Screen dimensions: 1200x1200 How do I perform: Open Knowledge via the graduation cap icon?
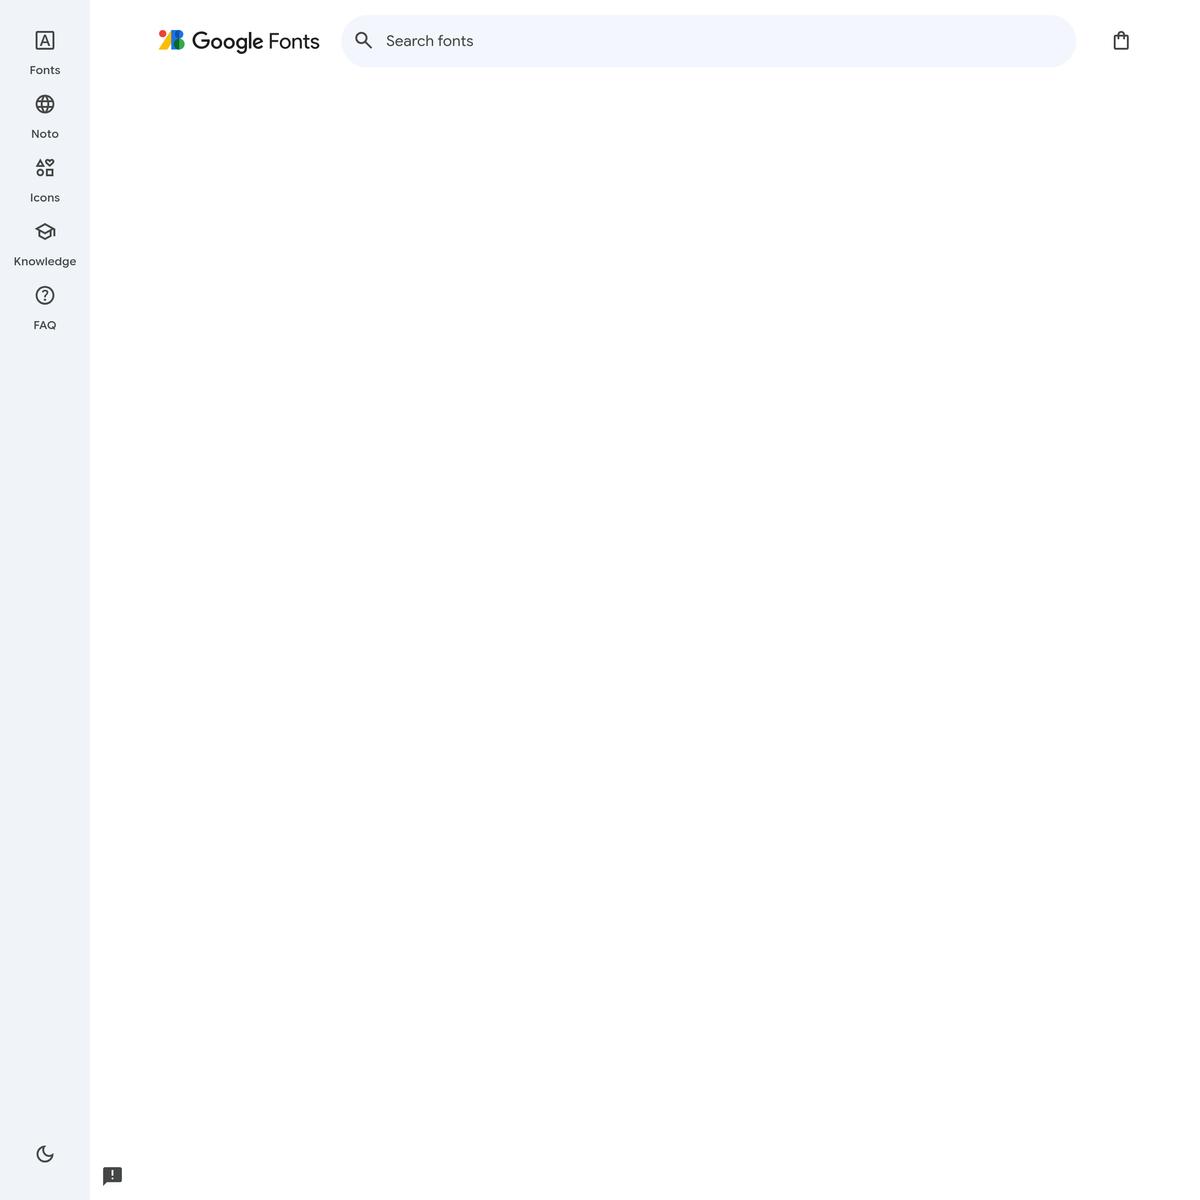coord(45,232)
